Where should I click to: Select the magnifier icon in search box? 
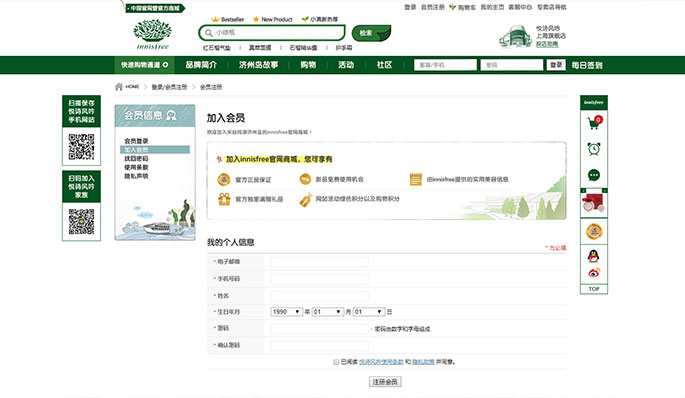click(209, 33)
